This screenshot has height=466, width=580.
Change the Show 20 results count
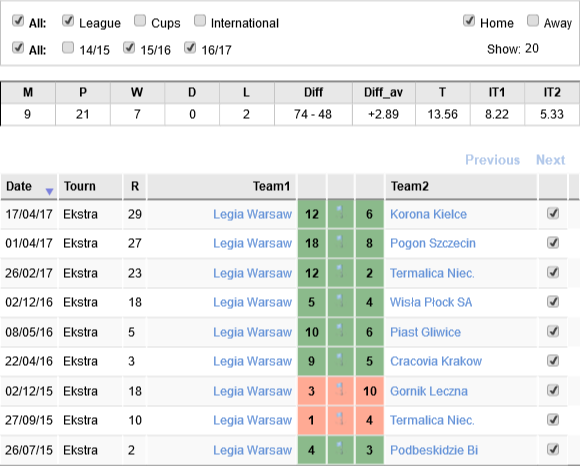(532, 48)
